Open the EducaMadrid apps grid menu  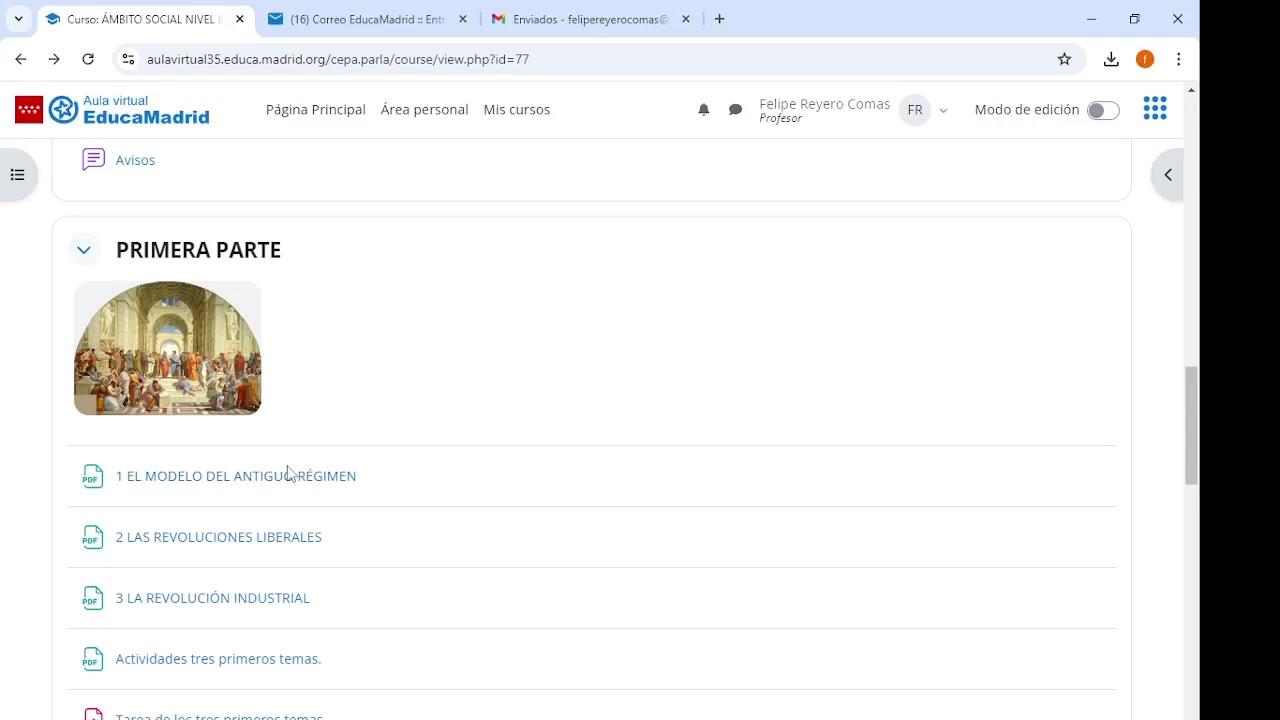pyautogui.click(x=1155, y=109)
